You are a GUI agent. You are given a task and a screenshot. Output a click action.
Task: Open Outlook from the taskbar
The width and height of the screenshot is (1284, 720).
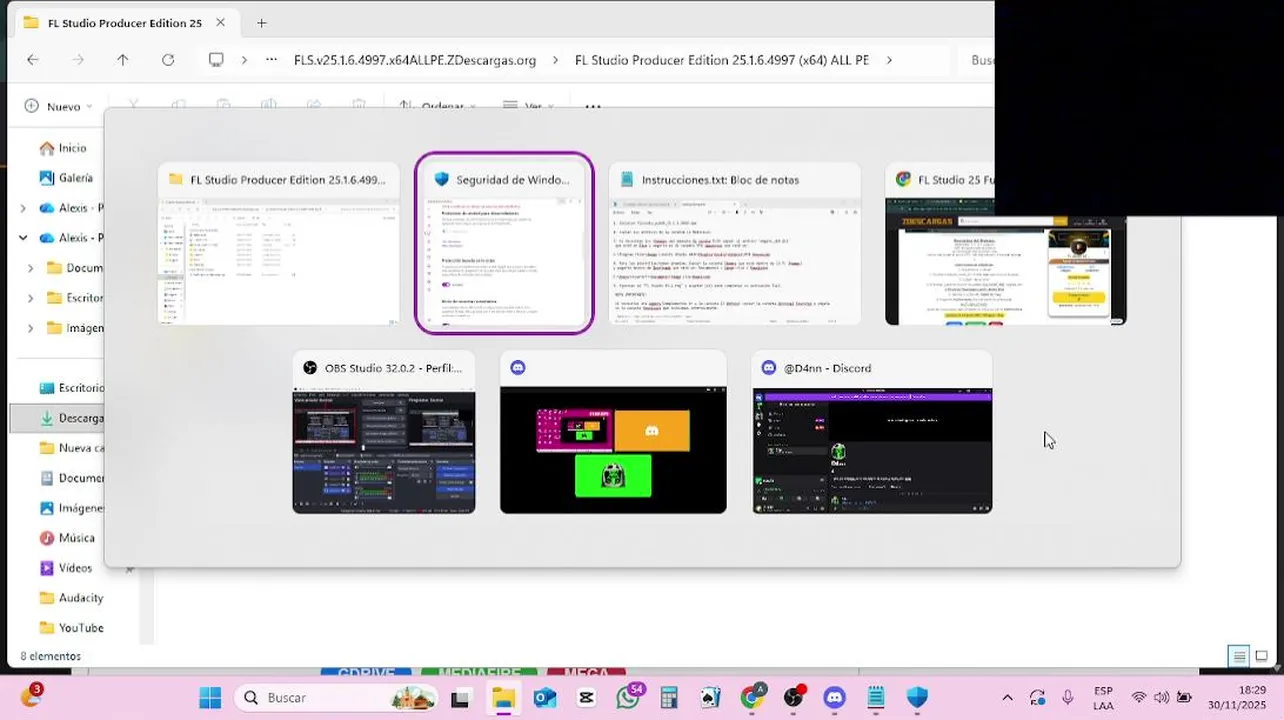point(545,697)
